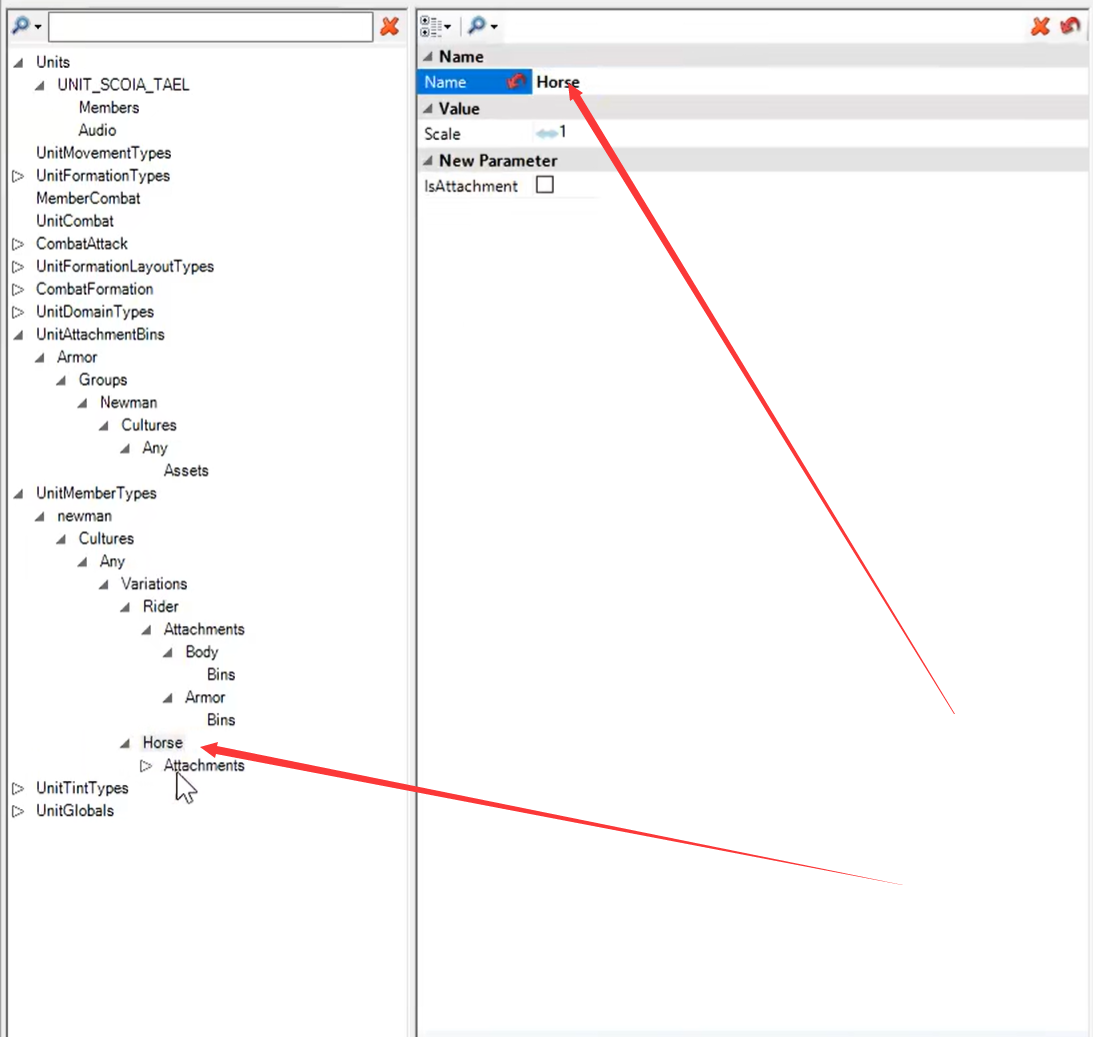Select Bins under the Rider Armor node
This screenshot has height=1037, width=1093.
click(x=221, y=720)
